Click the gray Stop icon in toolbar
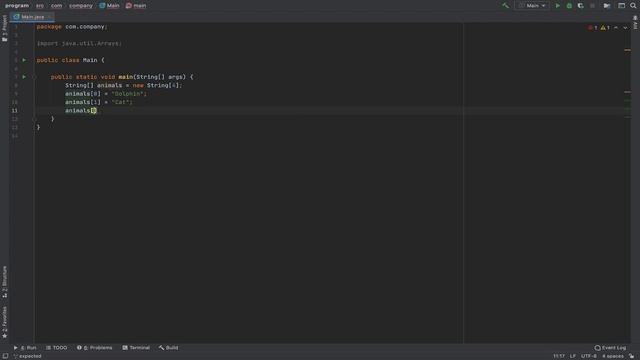640x360 pixels. click(x=592, y=6)
